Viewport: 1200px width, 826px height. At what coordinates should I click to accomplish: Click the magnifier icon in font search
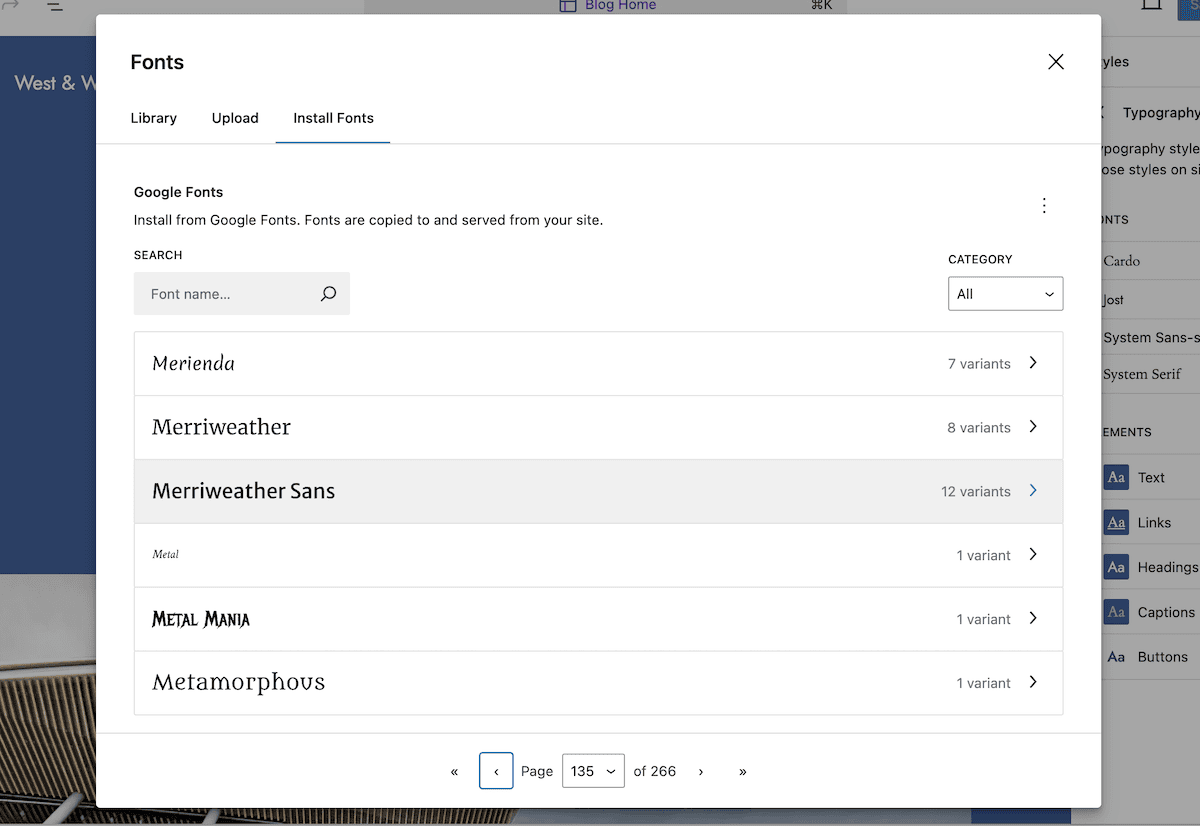click(x=328, y=293)
